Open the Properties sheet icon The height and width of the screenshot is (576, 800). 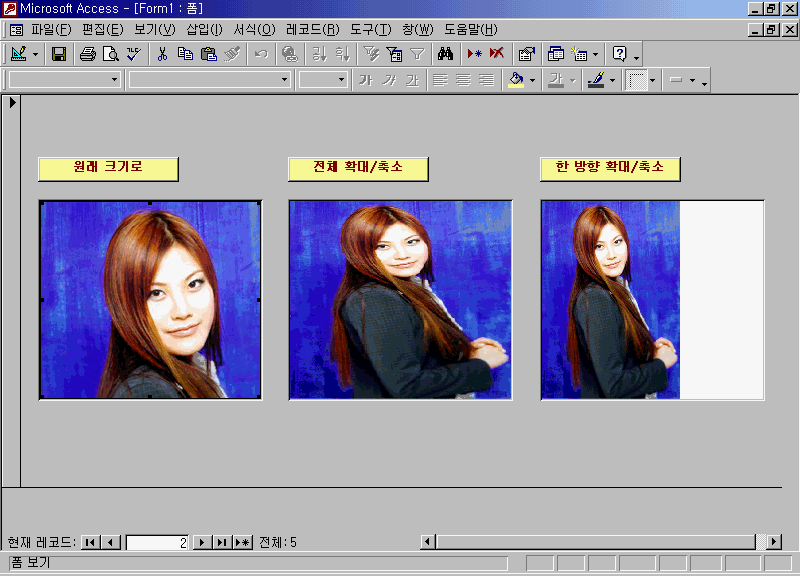527,54
